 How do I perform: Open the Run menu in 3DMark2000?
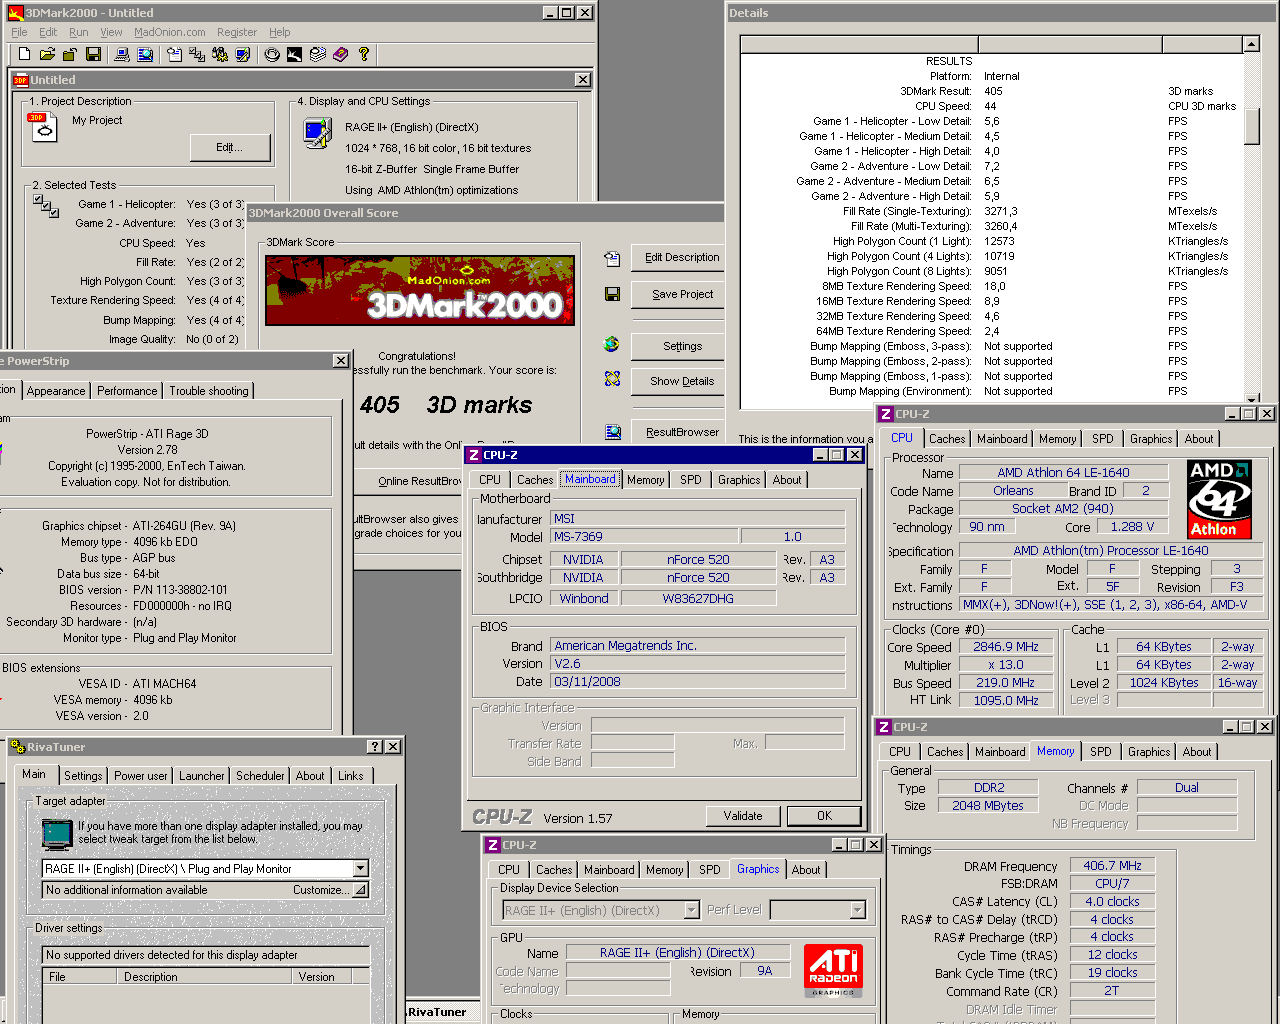point(79,32)
